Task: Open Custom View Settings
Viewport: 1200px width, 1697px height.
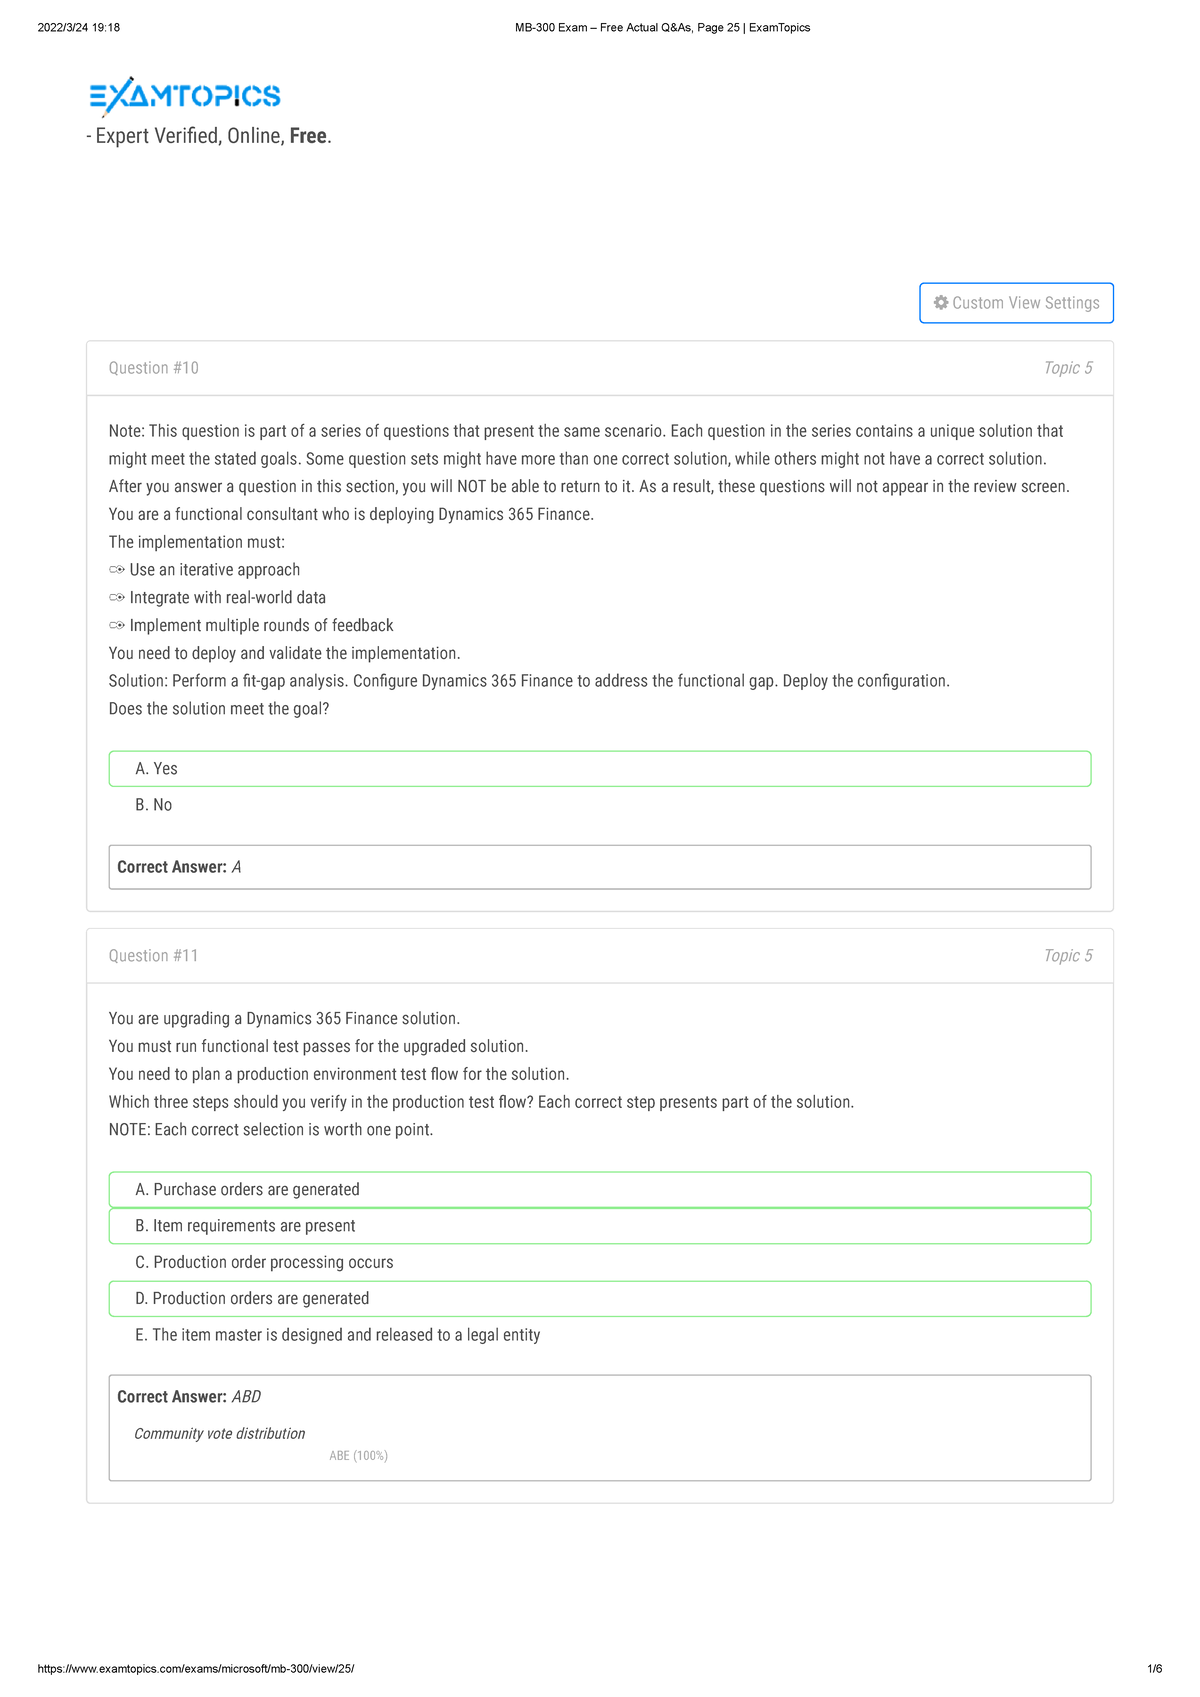Action: (x=1016, y=302)
